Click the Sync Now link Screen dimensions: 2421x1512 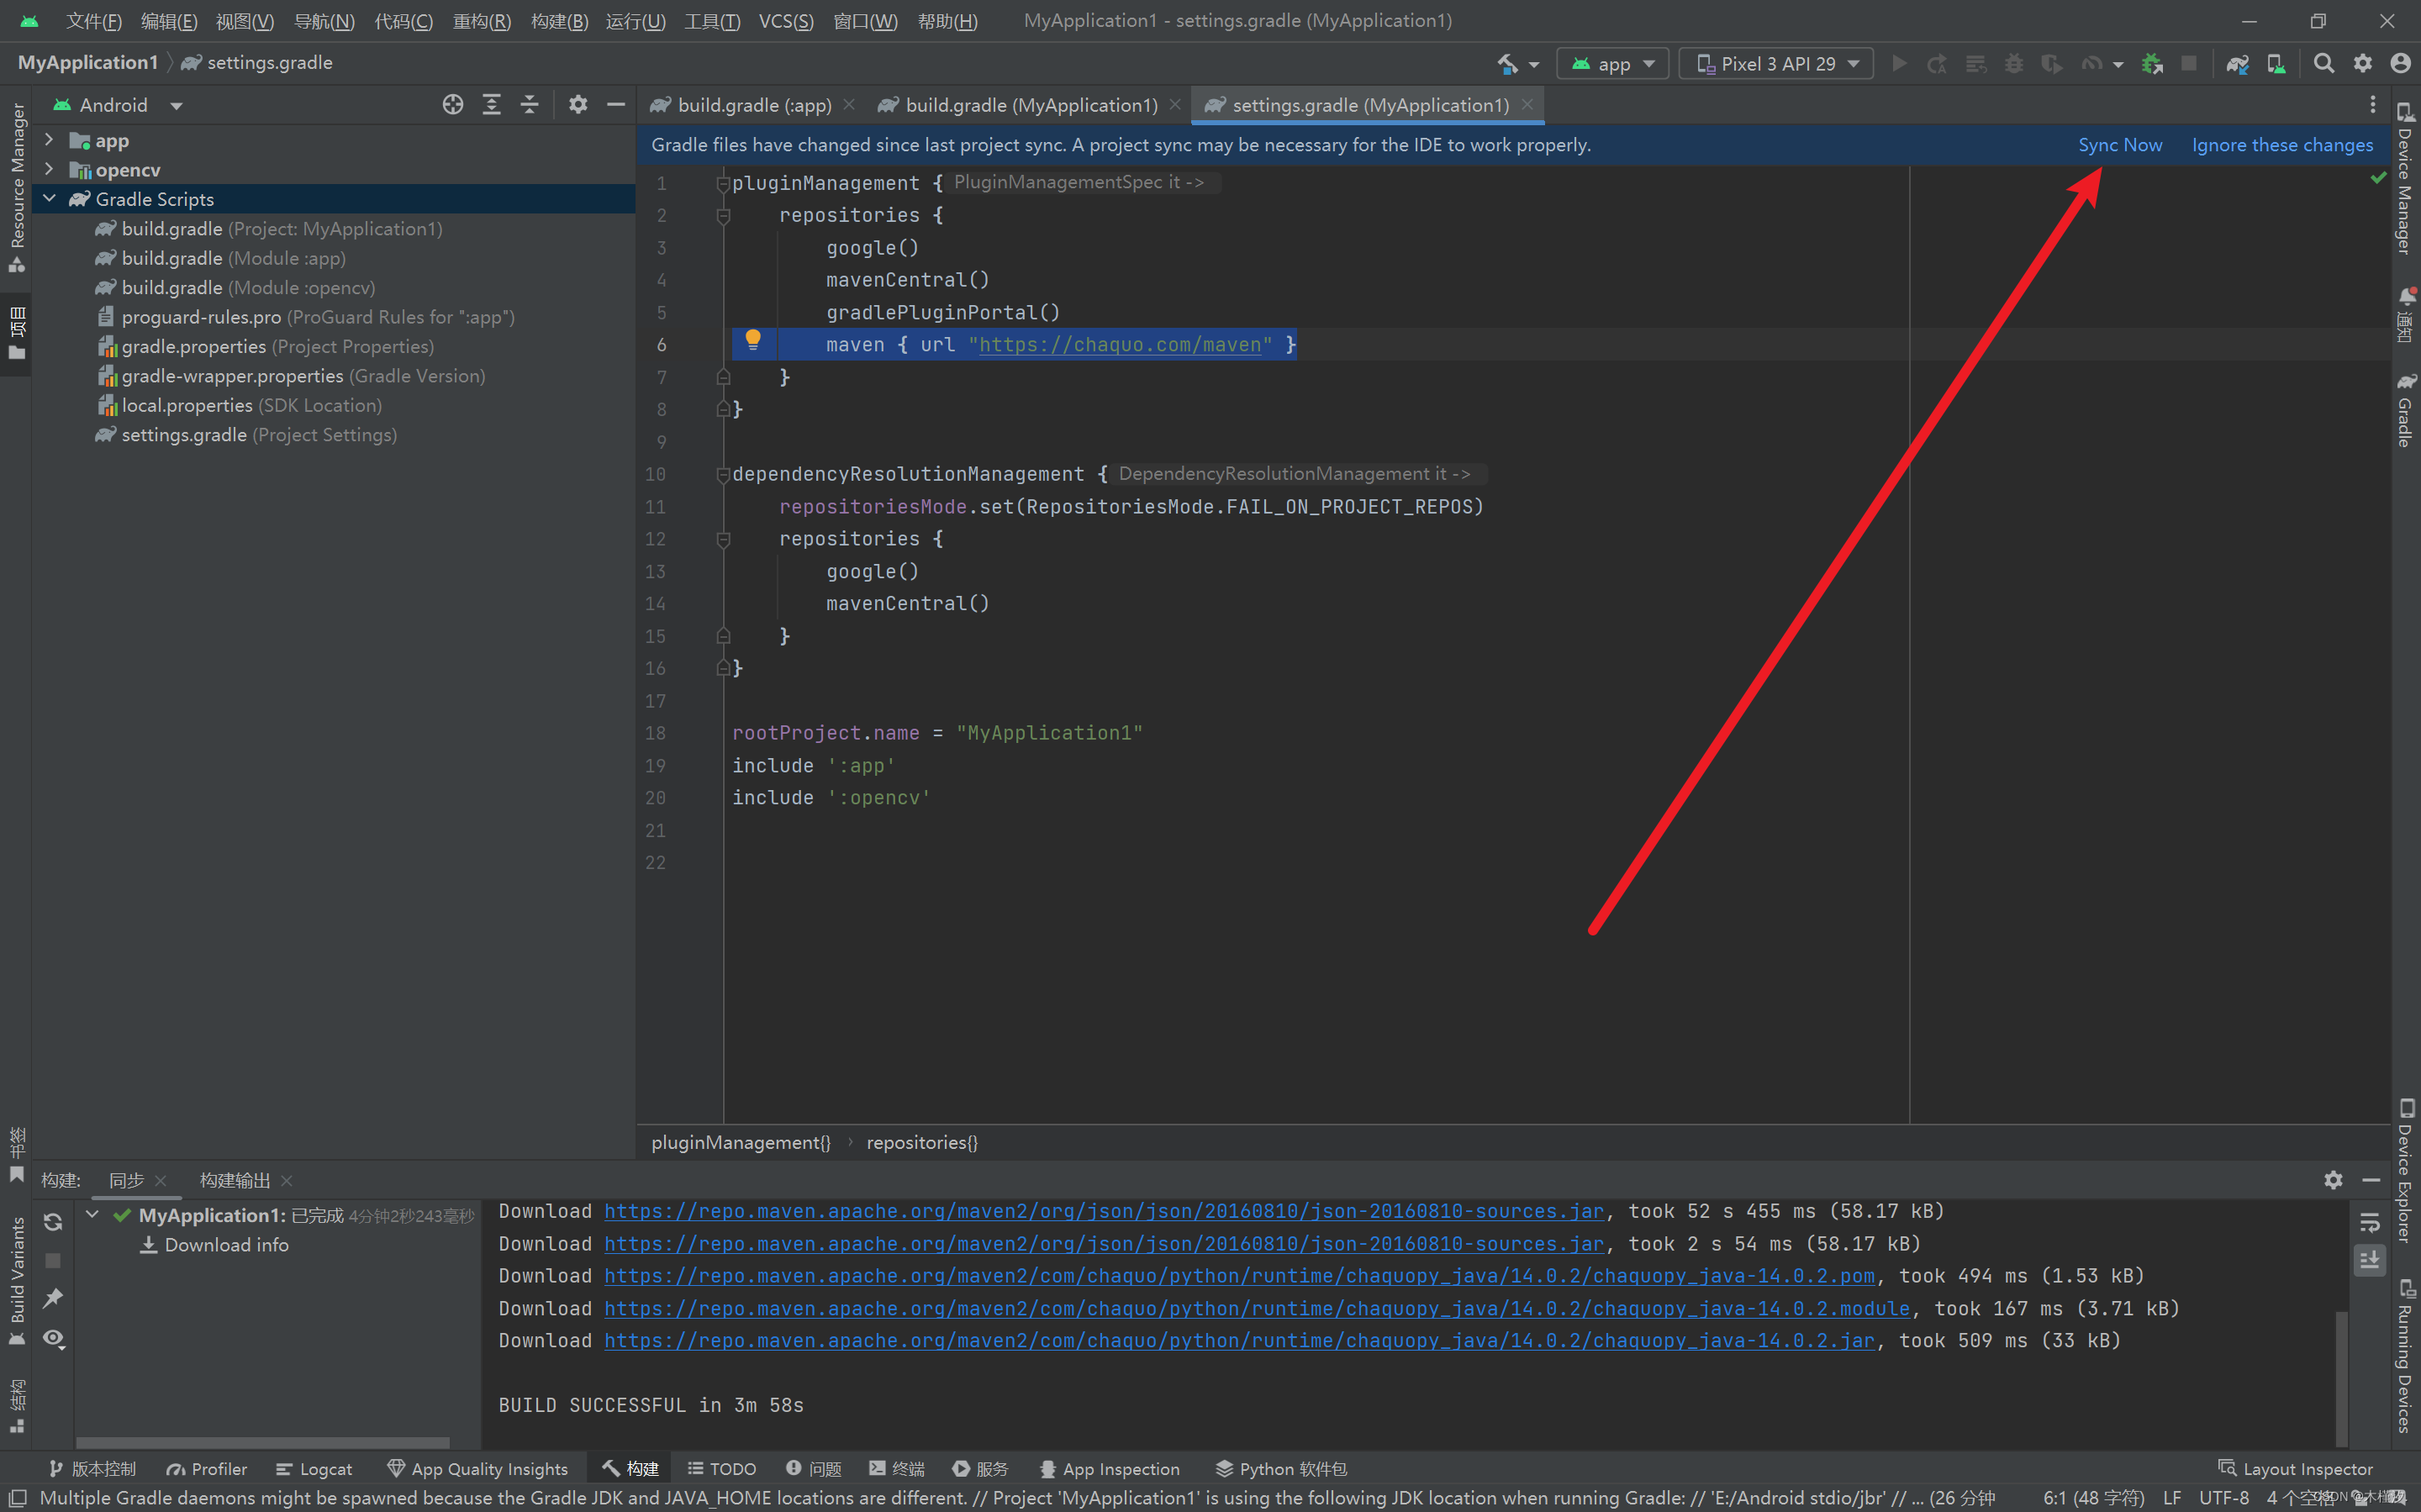2119,145
